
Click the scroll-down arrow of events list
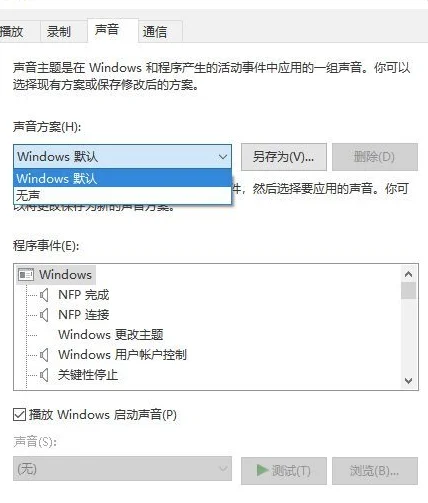[408, 381]
